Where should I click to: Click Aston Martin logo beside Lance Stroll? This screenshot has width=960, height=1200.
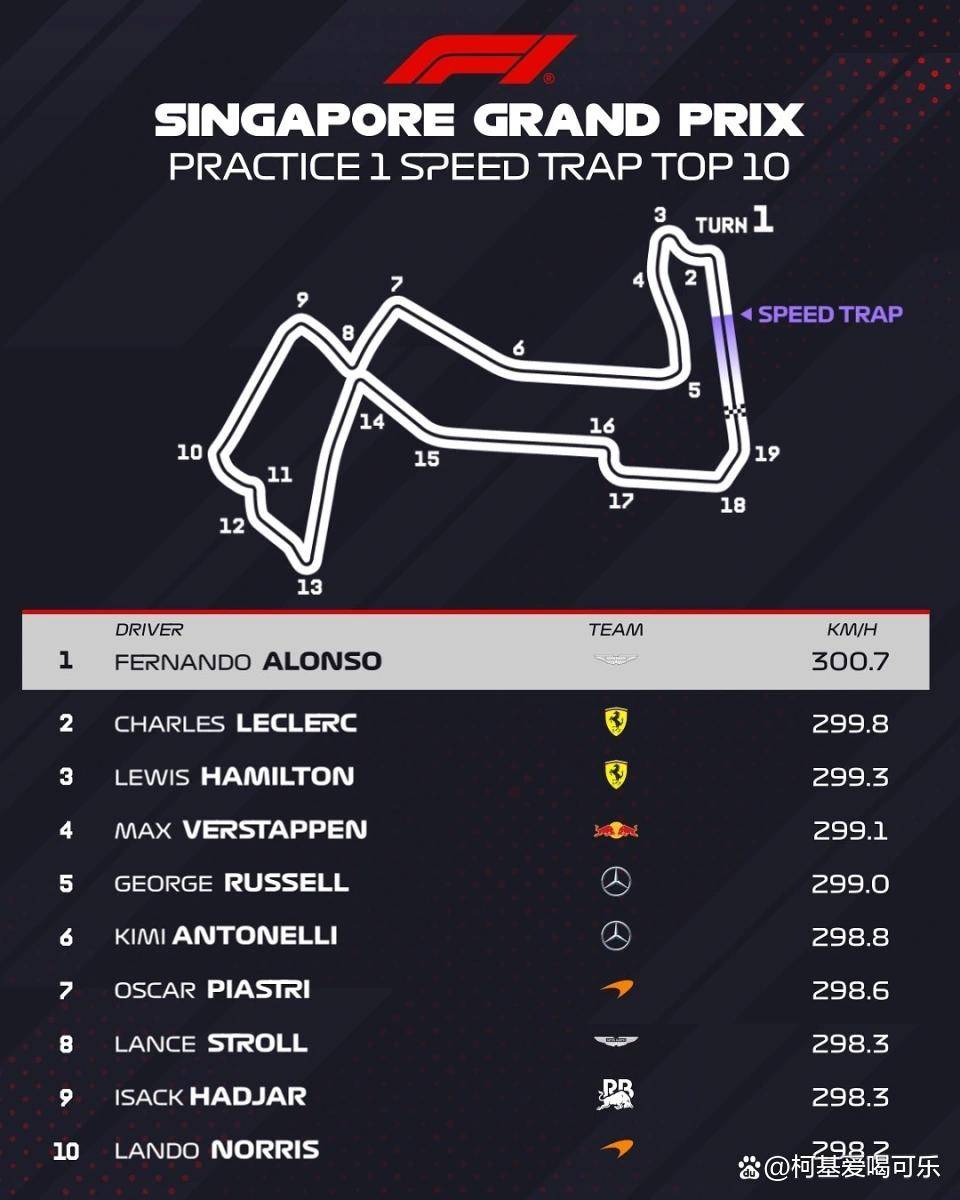click(615, 1043)
